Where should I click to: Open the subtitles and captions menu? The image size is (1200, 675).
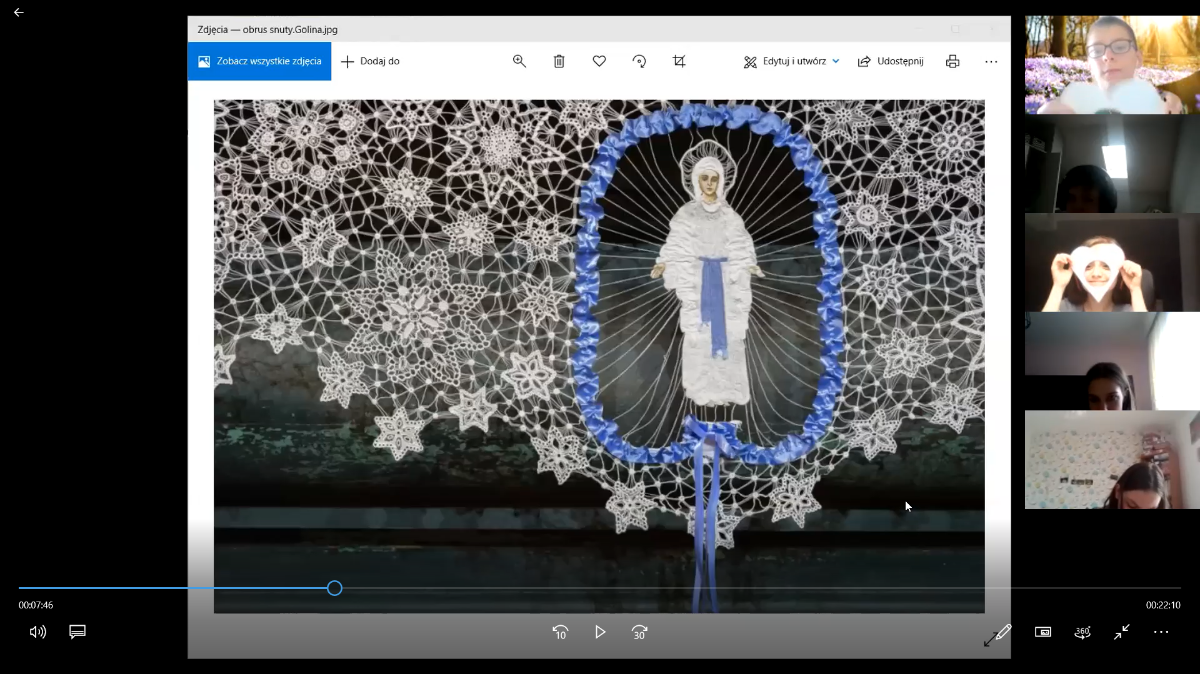77,632
